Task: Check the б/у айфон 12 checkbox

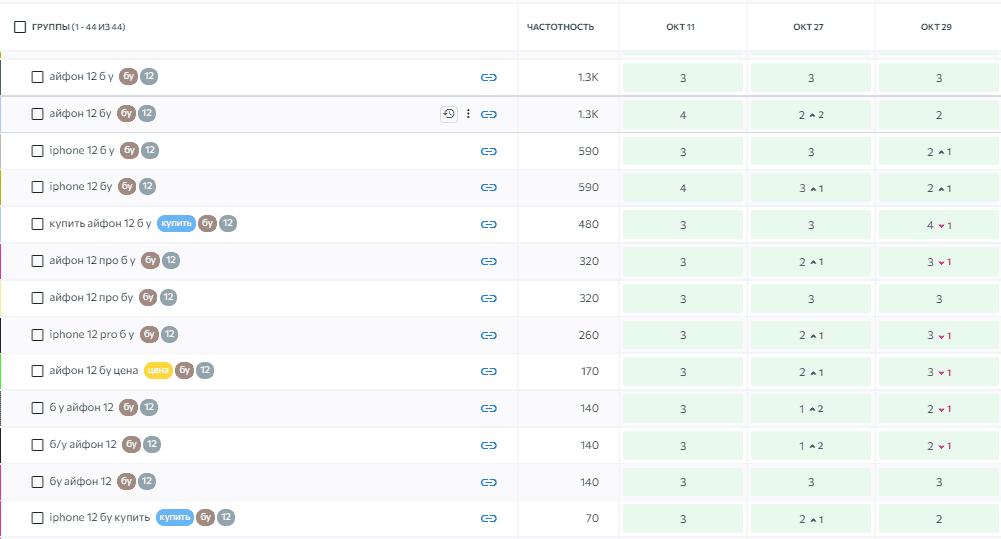Action: (x=38, y=444)
